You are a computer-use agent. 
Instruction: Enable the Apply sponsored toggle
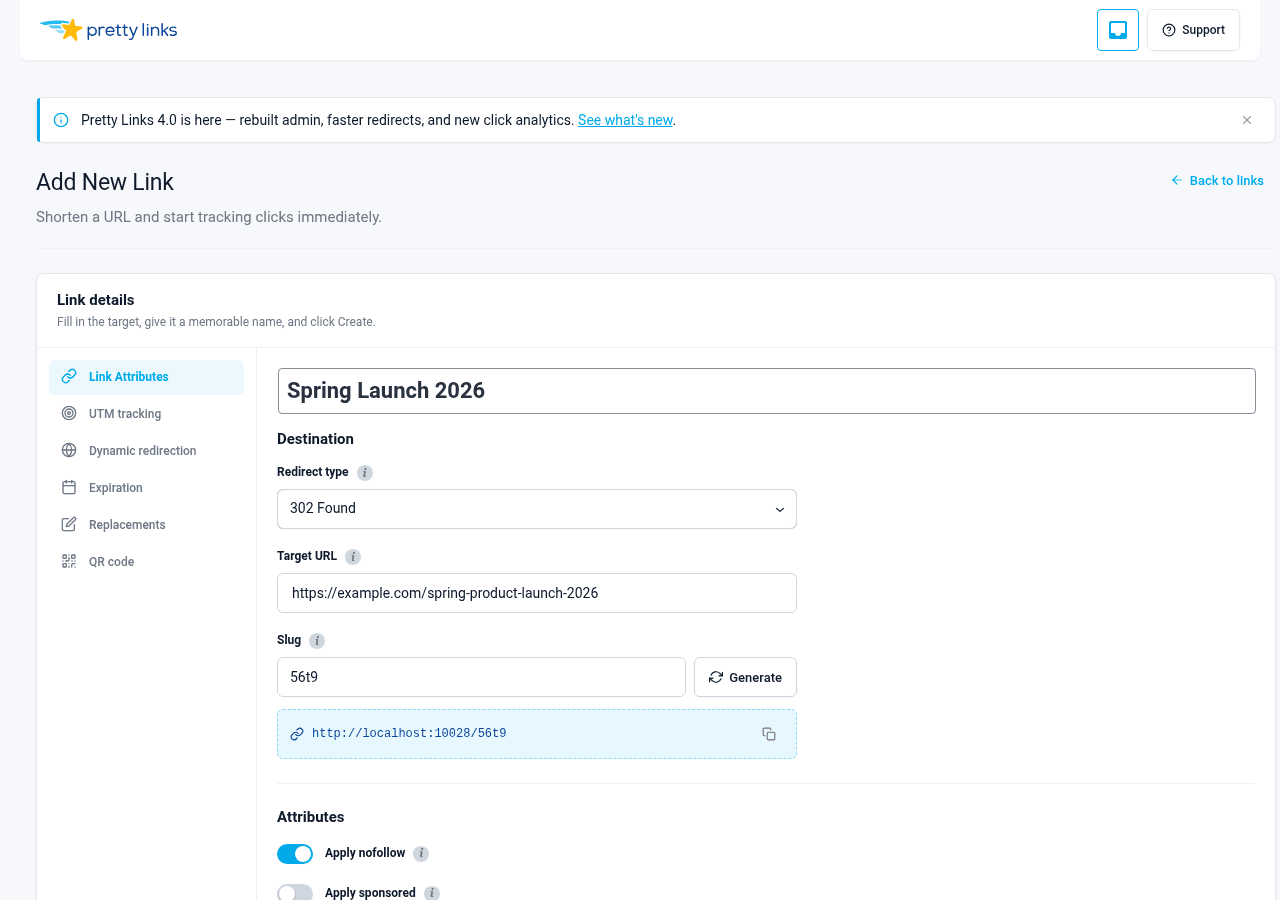point(295,893)
